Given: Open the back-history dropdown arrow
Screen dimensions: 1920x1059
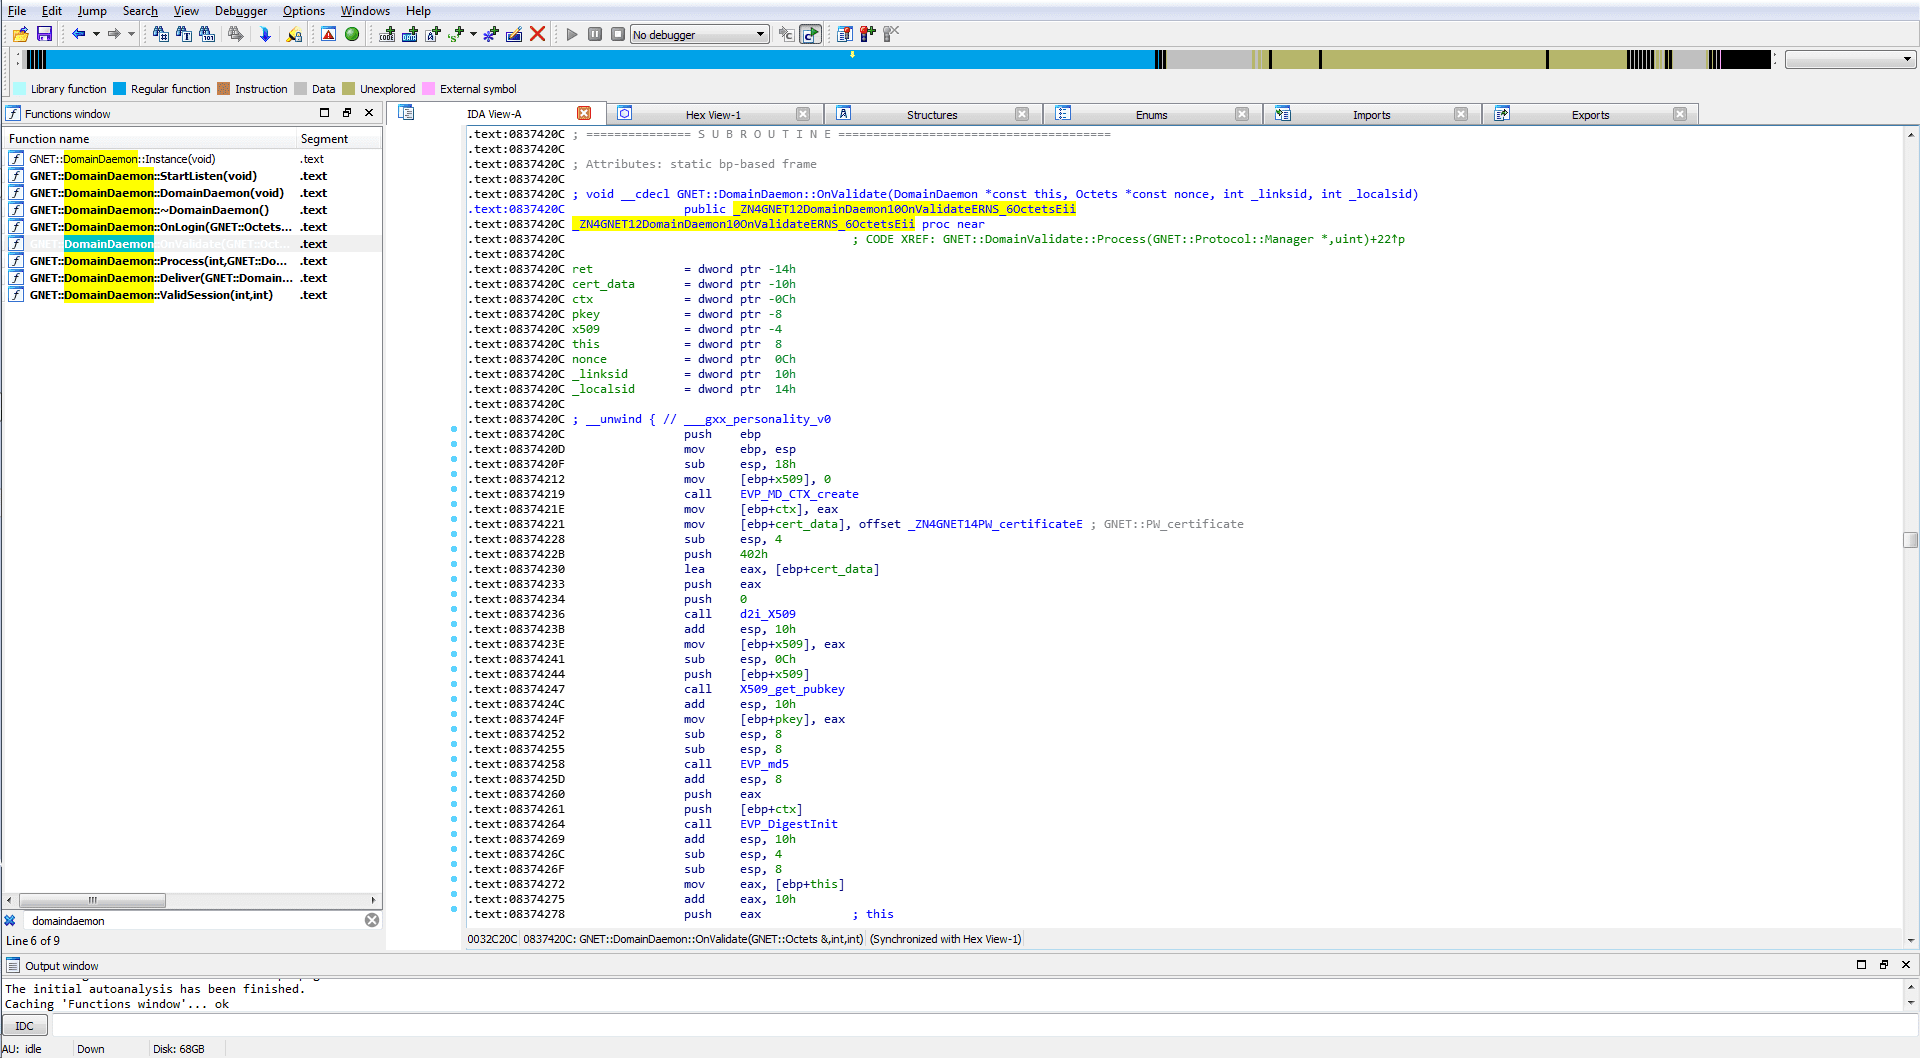Looking at the screenshot, I should (96, 34).
